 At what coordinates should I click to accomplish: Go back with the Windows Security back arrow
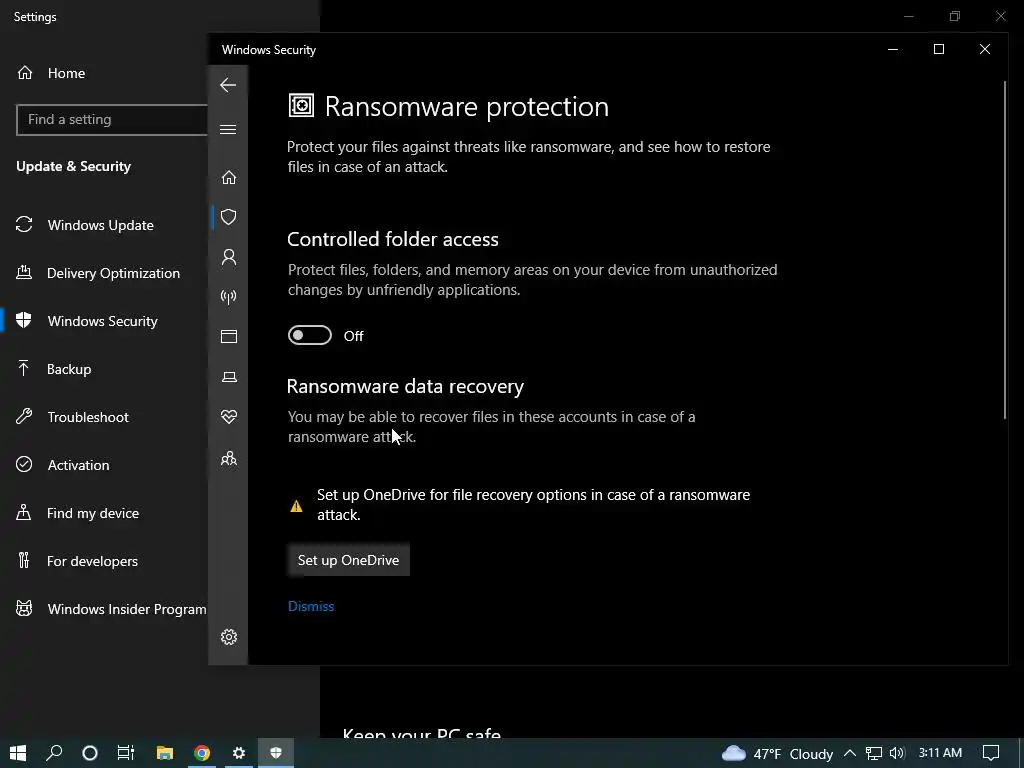pos(228,85)
